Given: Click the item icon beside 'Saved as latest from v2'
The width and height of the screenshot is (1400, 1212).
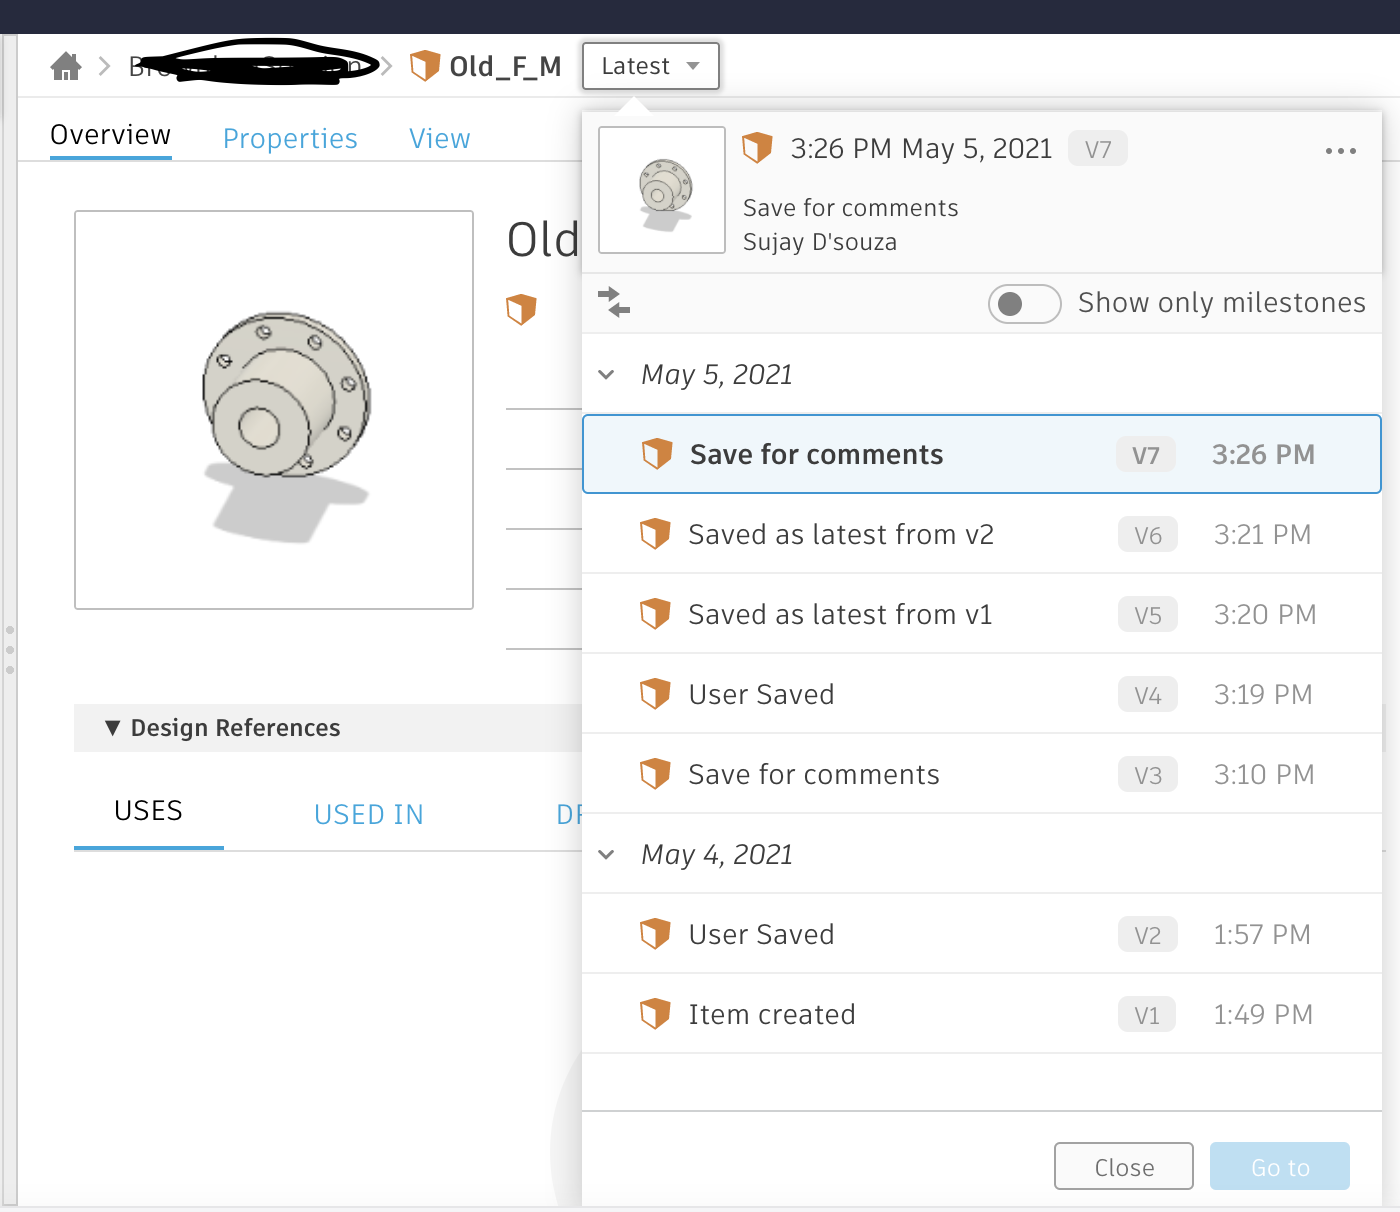Looking at the screenshot, I should point(656,534).
